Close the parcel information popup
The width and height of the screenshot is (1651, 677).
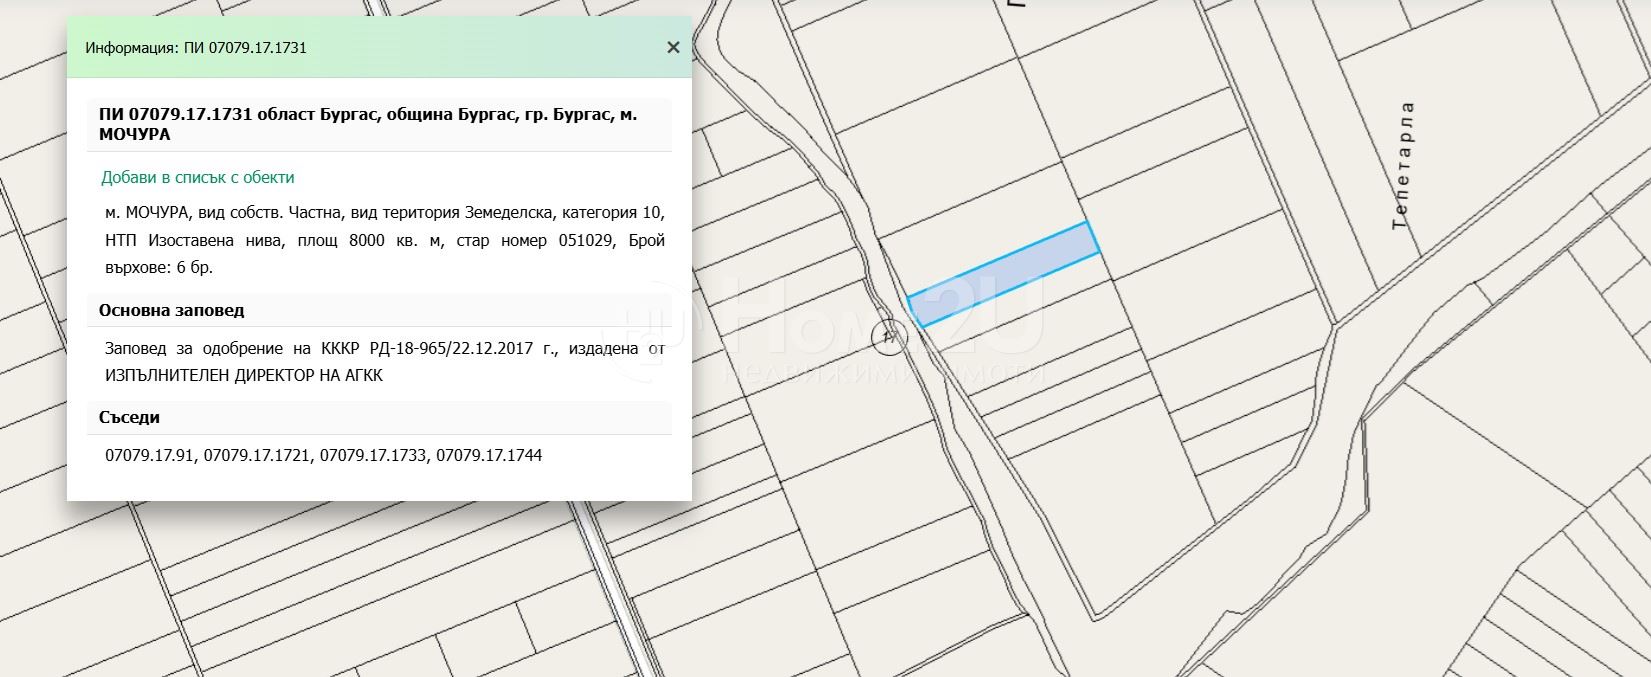point(673,48)
